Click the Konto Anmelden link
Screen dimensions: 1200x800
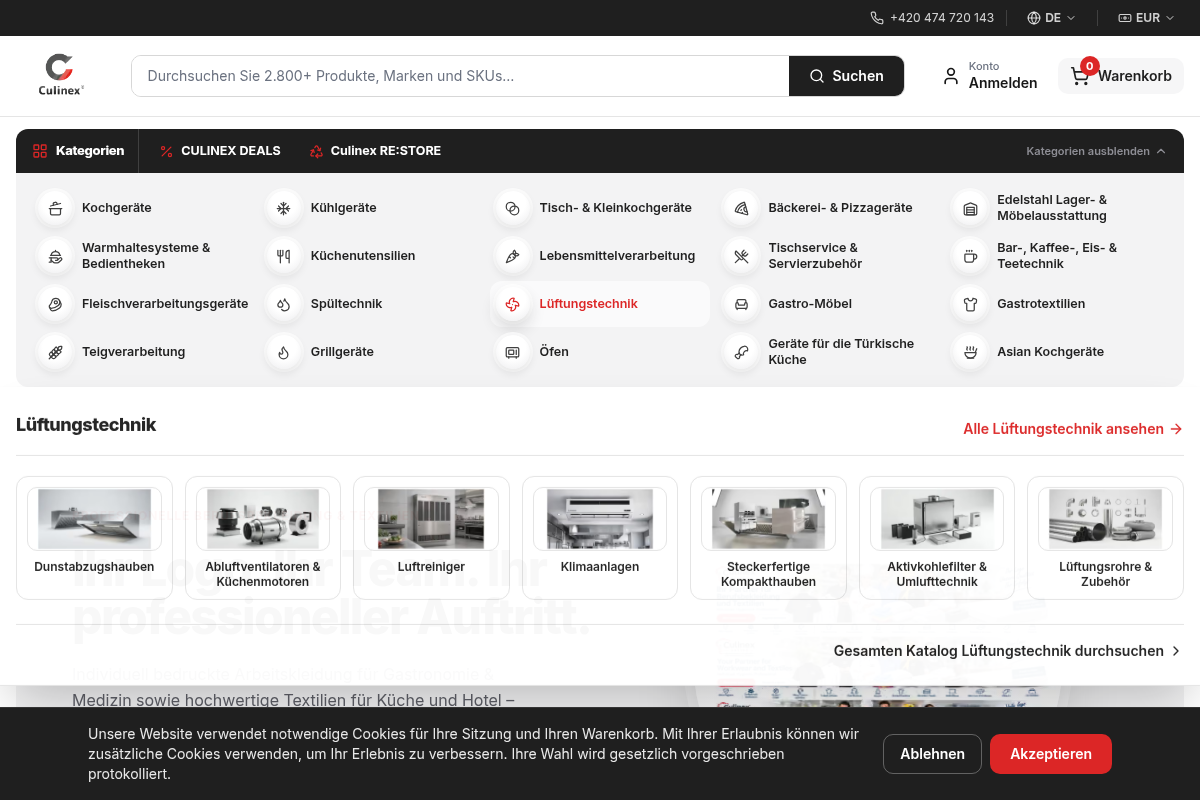(x=990, y=76)
